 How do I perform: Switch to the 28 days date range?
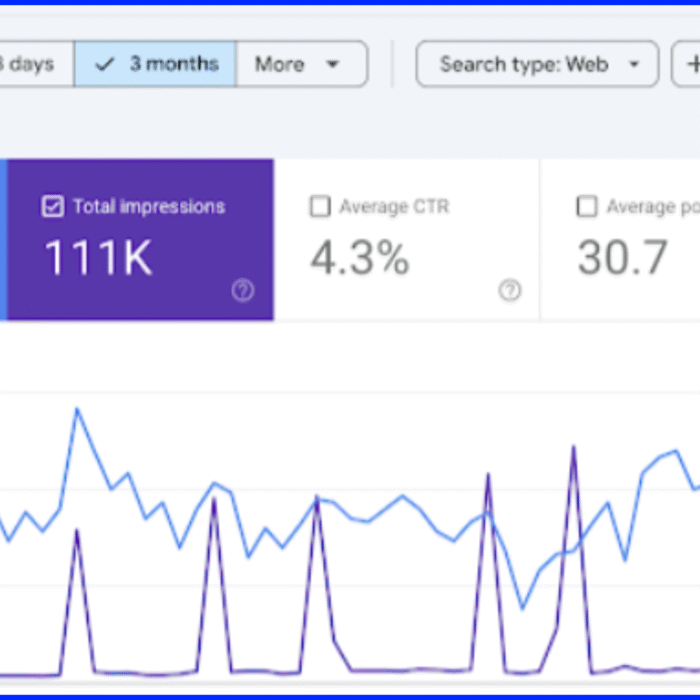point(30,65)
